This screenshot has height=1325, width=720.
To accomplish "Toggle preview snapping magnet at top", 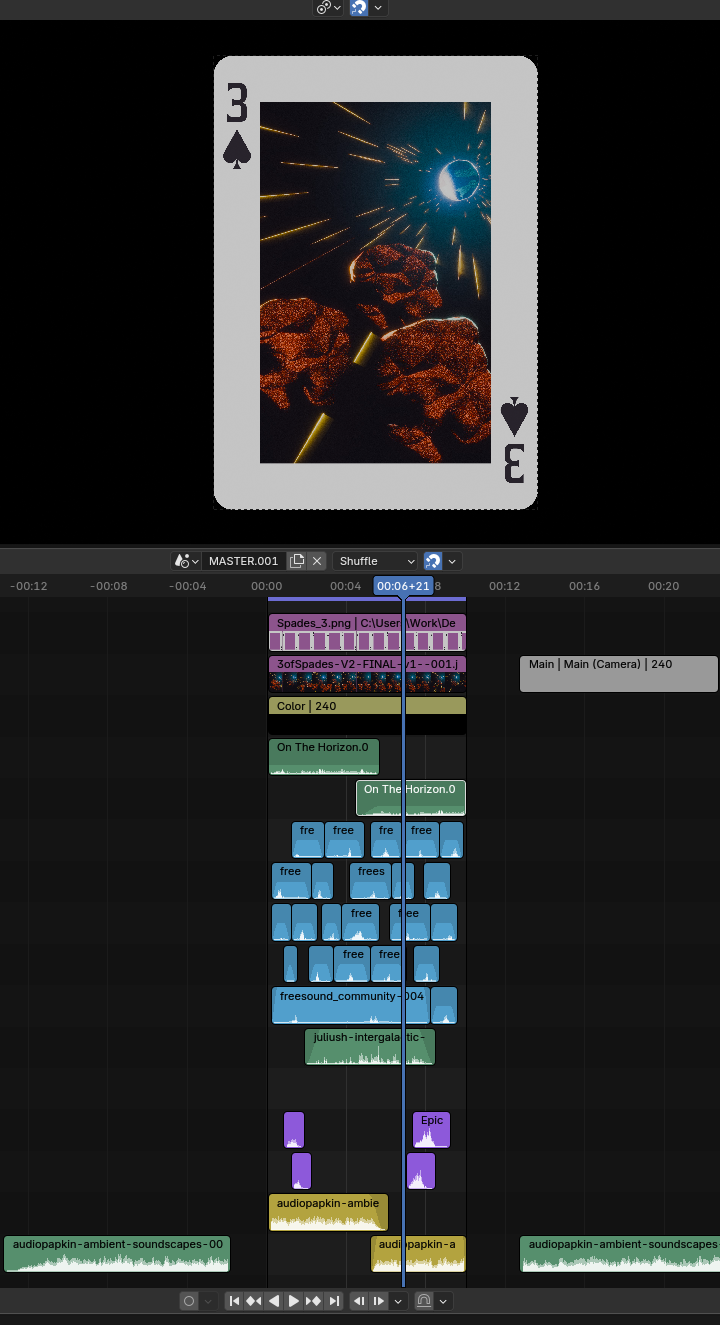I will pos(359,8).
